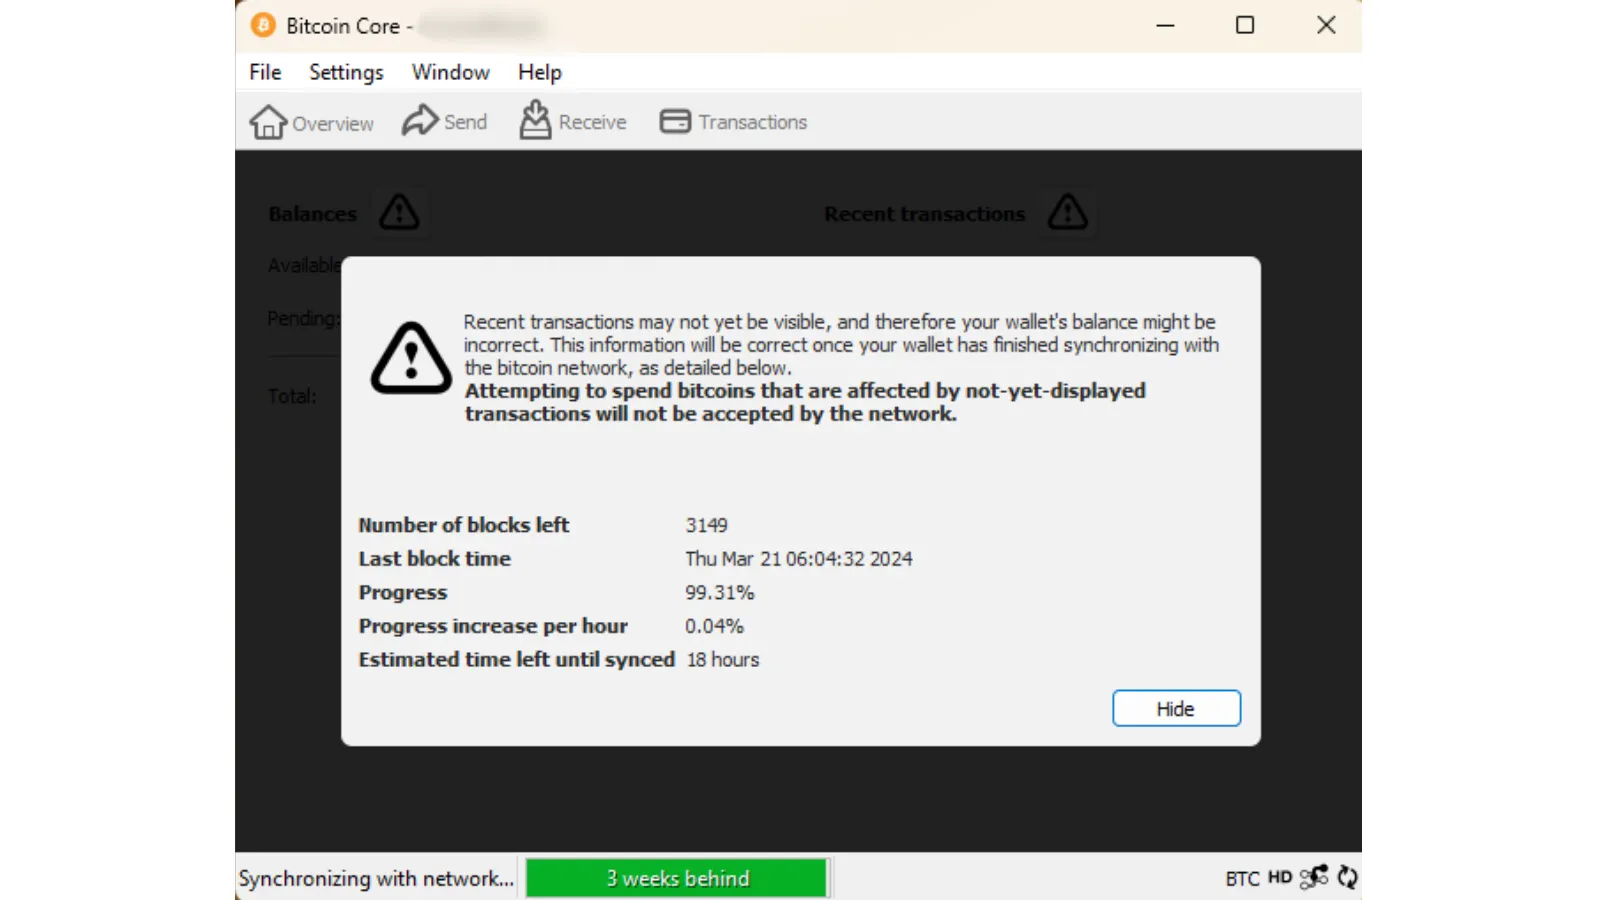Open the File menu

pyautogui.click(x=265, y=72)
